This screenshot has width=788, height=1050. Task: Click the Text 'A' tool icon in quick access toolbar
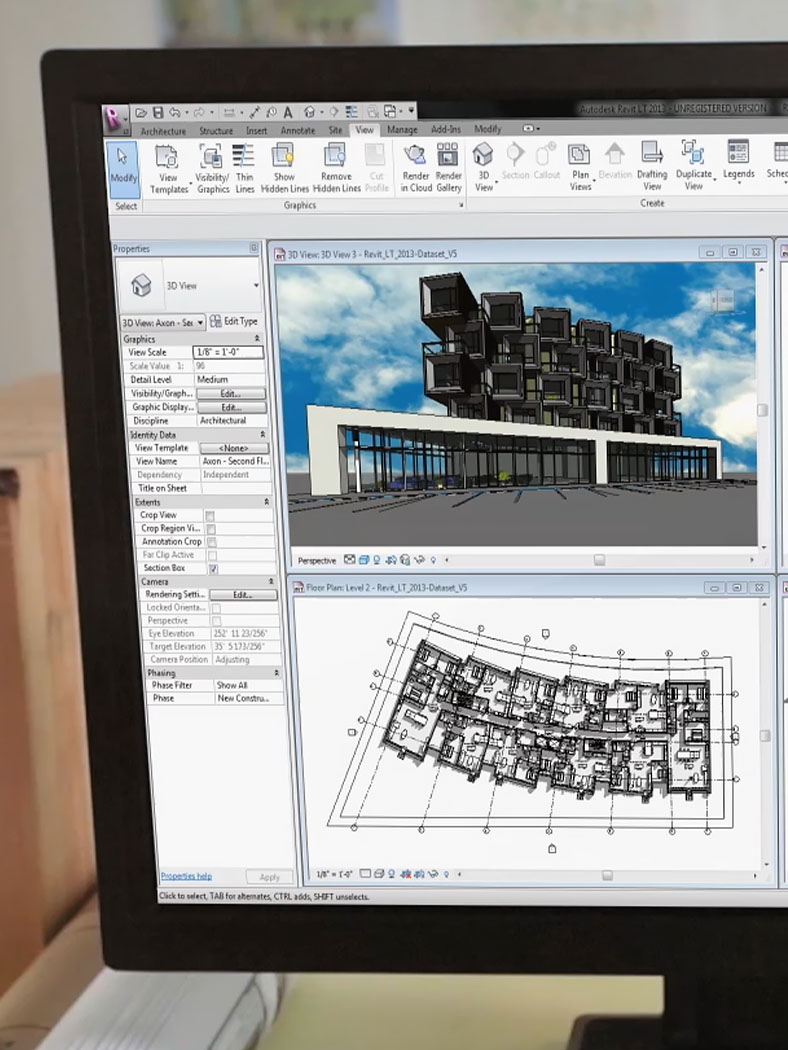click(x=288, y=112)
